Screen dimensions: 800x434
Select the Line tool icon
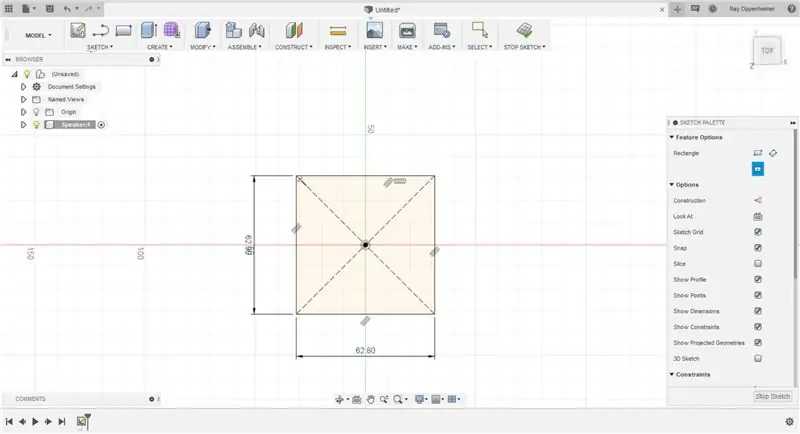[101, 31]
